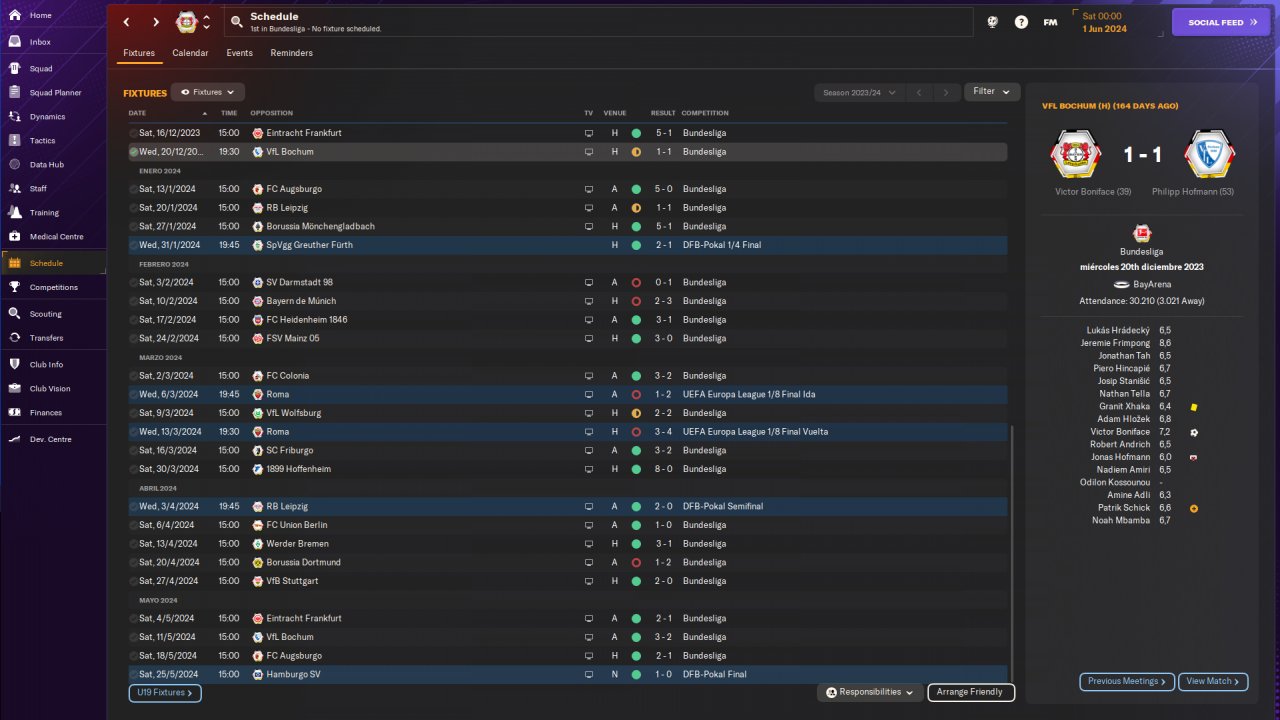Open the Fixtures view dropdown with eye icon
This screenshot has height=720, width=1280.
point(208,92)
